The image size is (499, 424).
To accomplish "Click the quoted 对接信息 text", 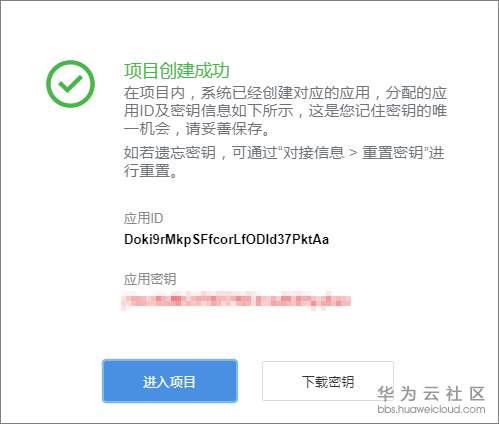I will 313,153.
